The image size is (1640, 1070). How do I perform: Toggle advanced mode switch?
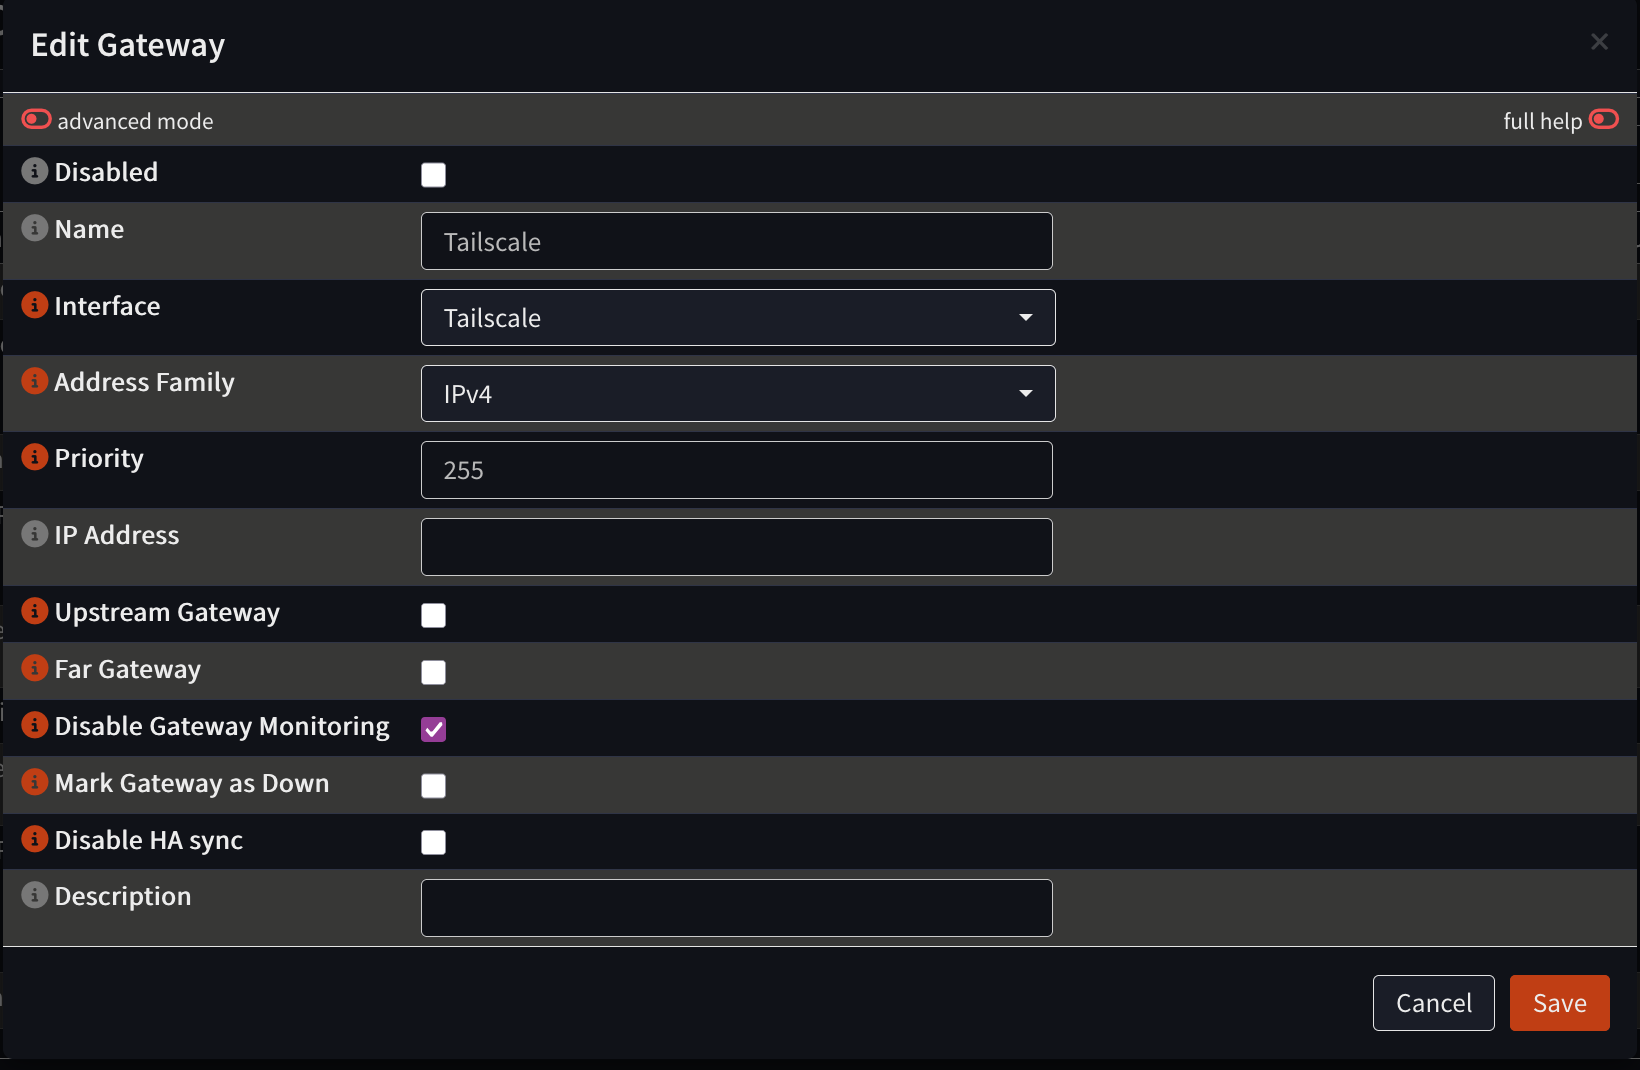coord(37,120)
